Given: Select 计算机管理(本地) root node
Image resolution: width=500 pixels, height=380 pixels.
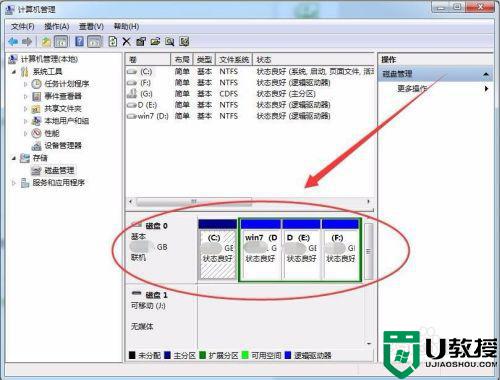Looking at the screenshot, I should click(x=49, y=59).
